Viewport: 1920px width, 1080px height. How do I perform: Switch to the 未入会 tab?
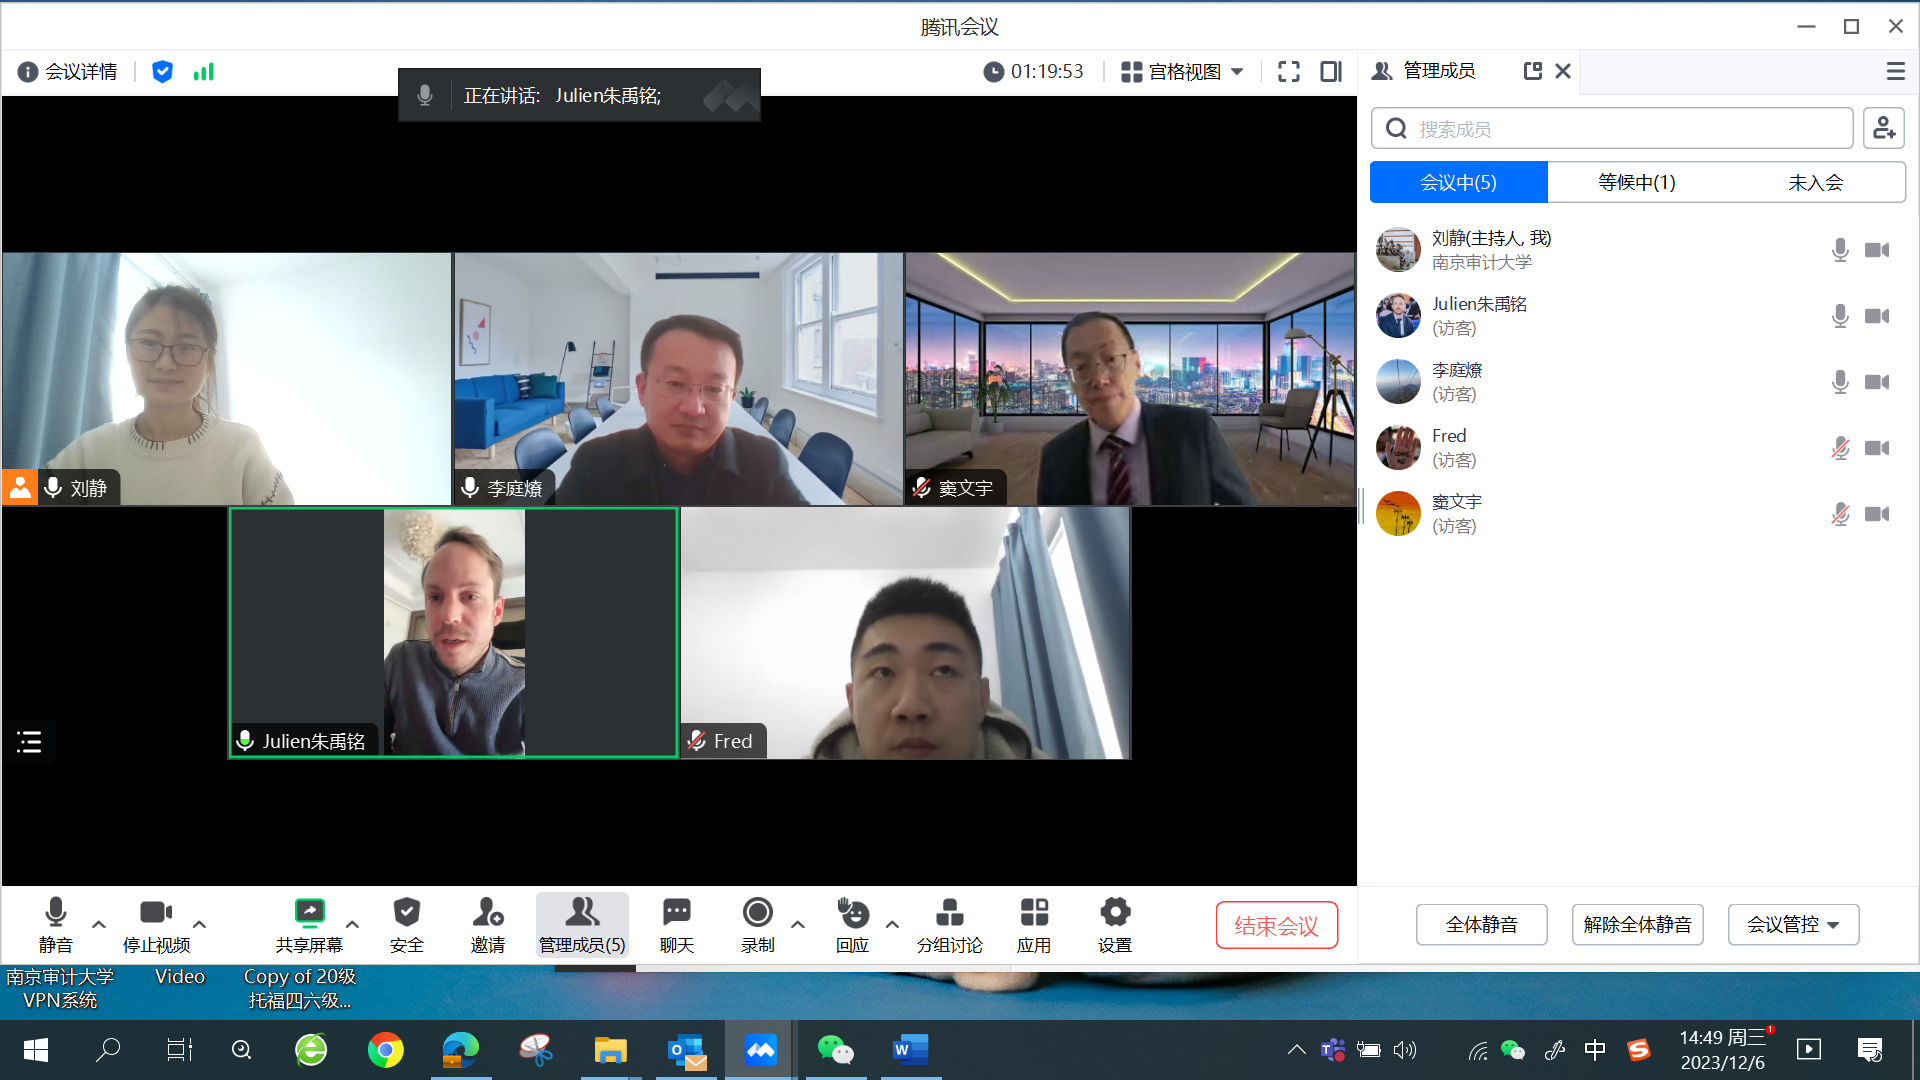tap(1815, 182)
